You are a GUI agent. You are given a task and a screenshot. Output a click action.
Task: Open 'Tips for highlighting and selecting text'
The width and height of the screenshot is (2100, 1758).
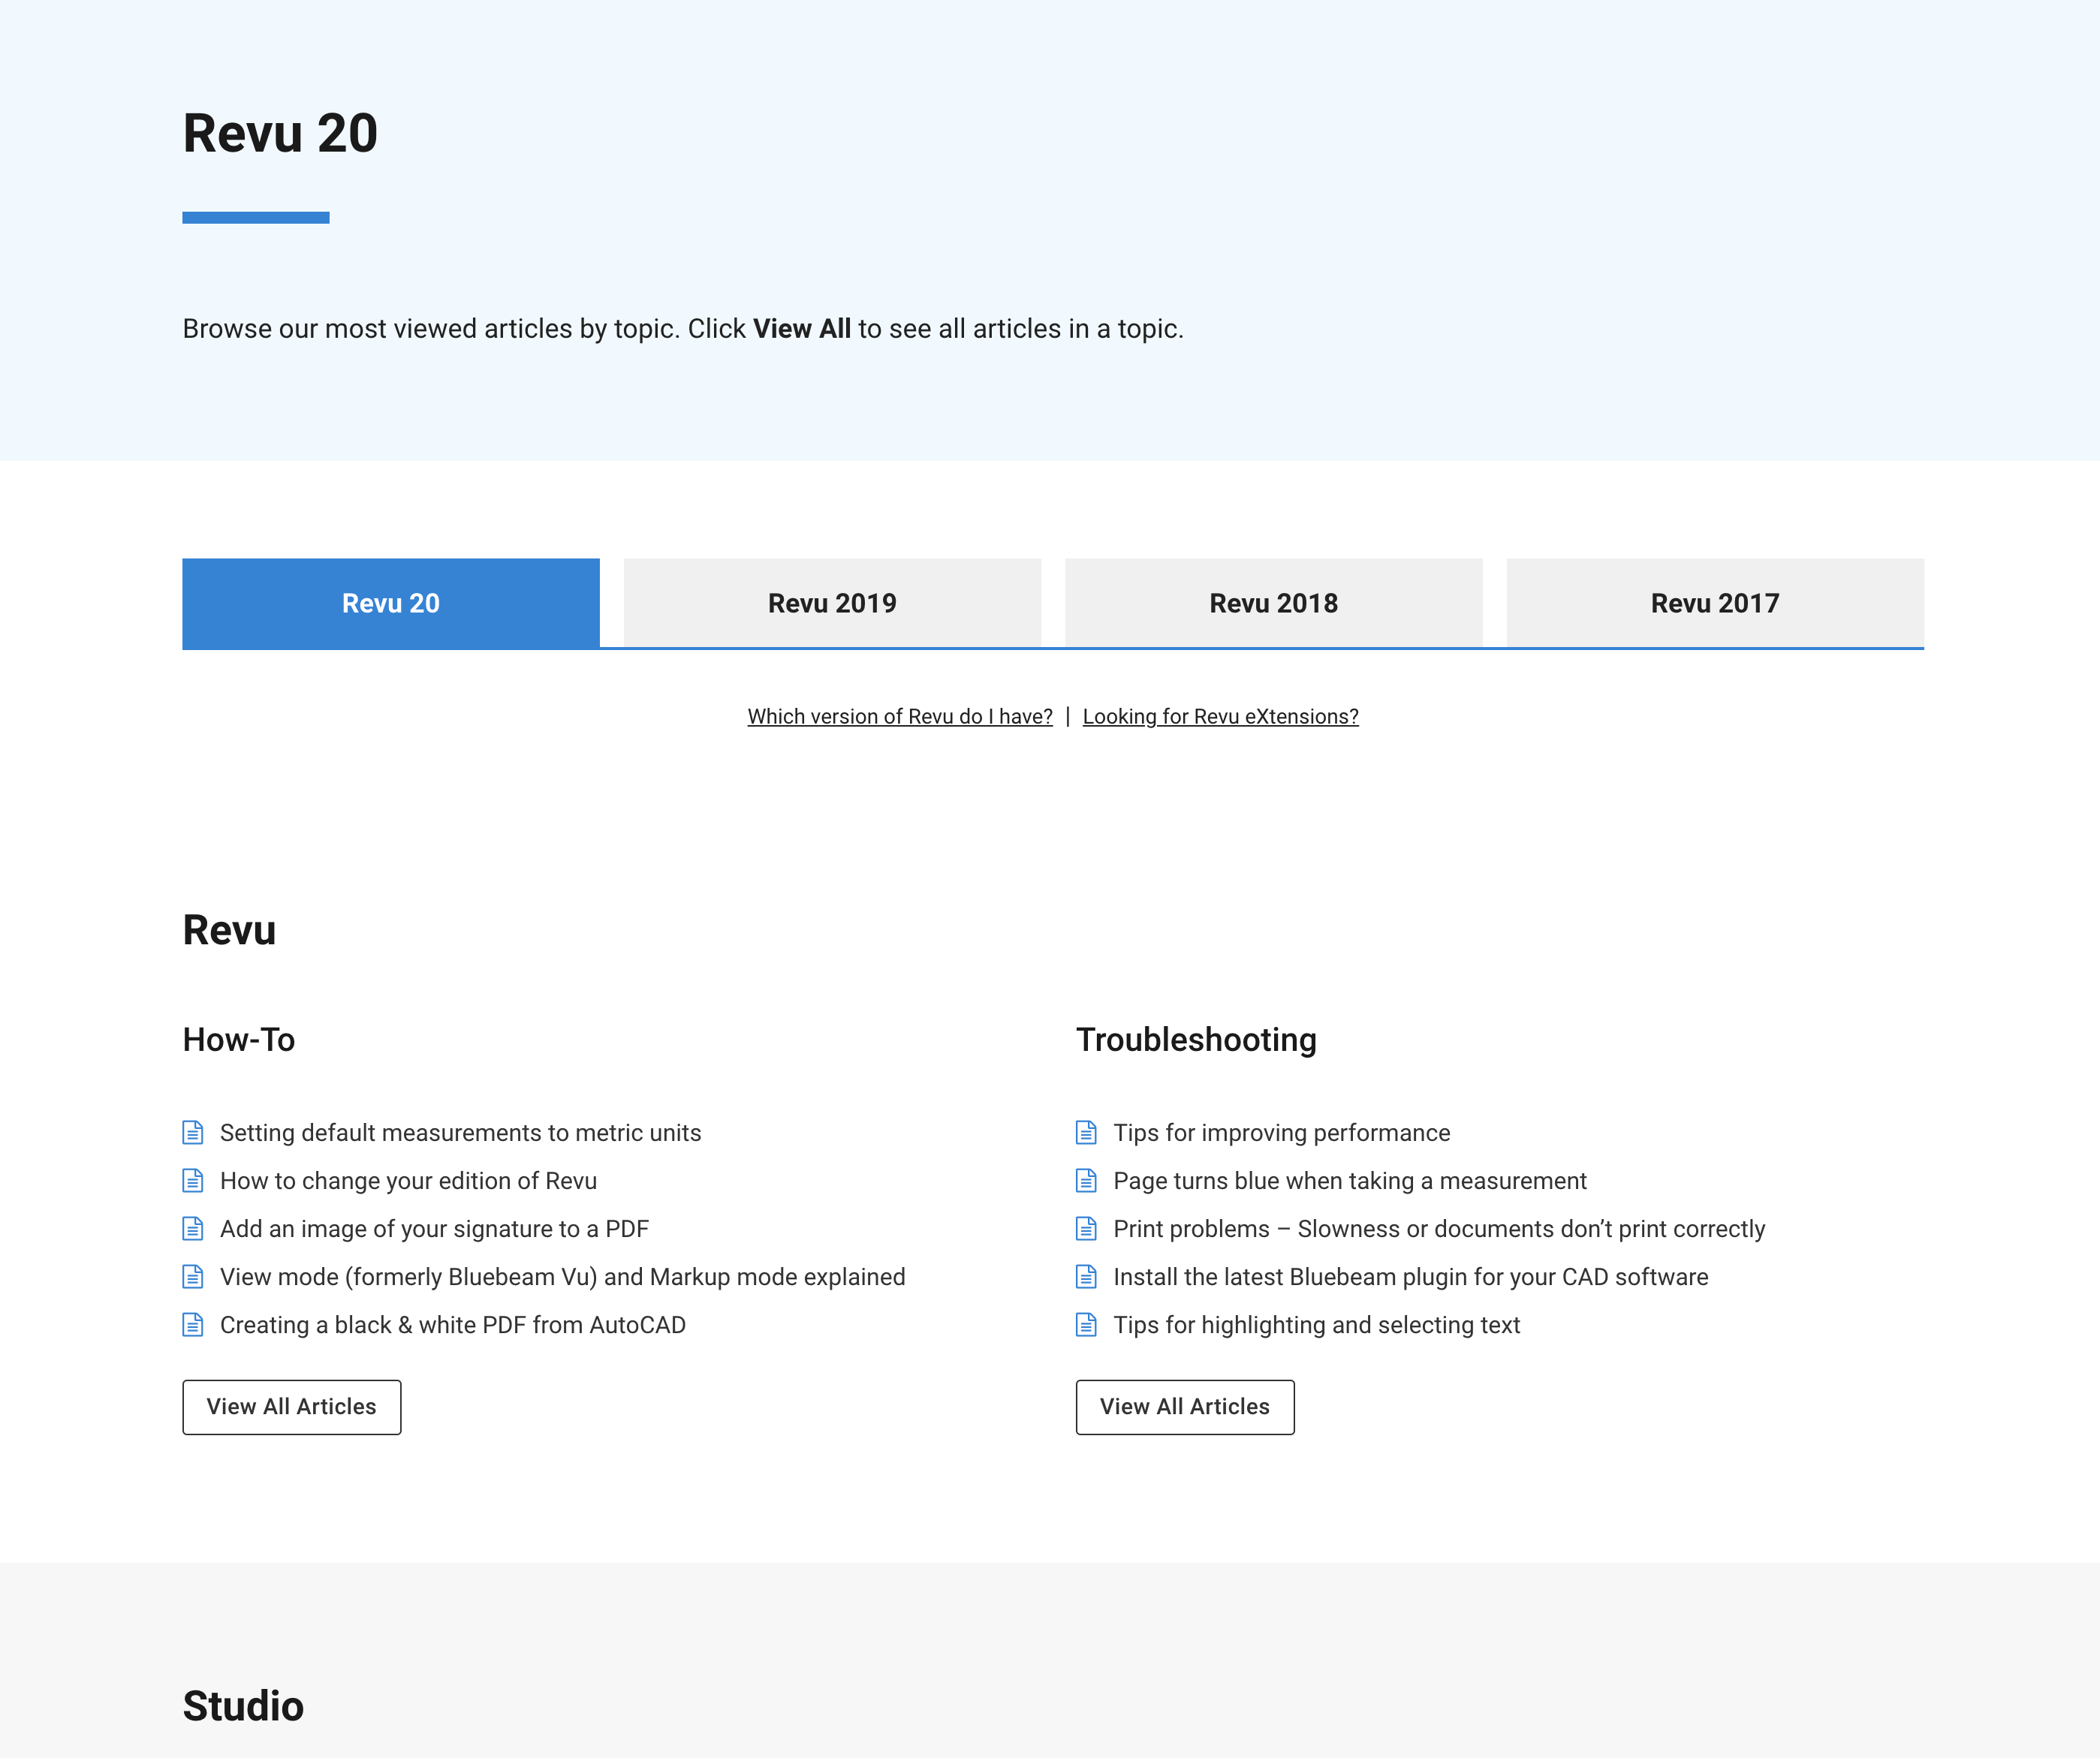pos(1316,1324)
